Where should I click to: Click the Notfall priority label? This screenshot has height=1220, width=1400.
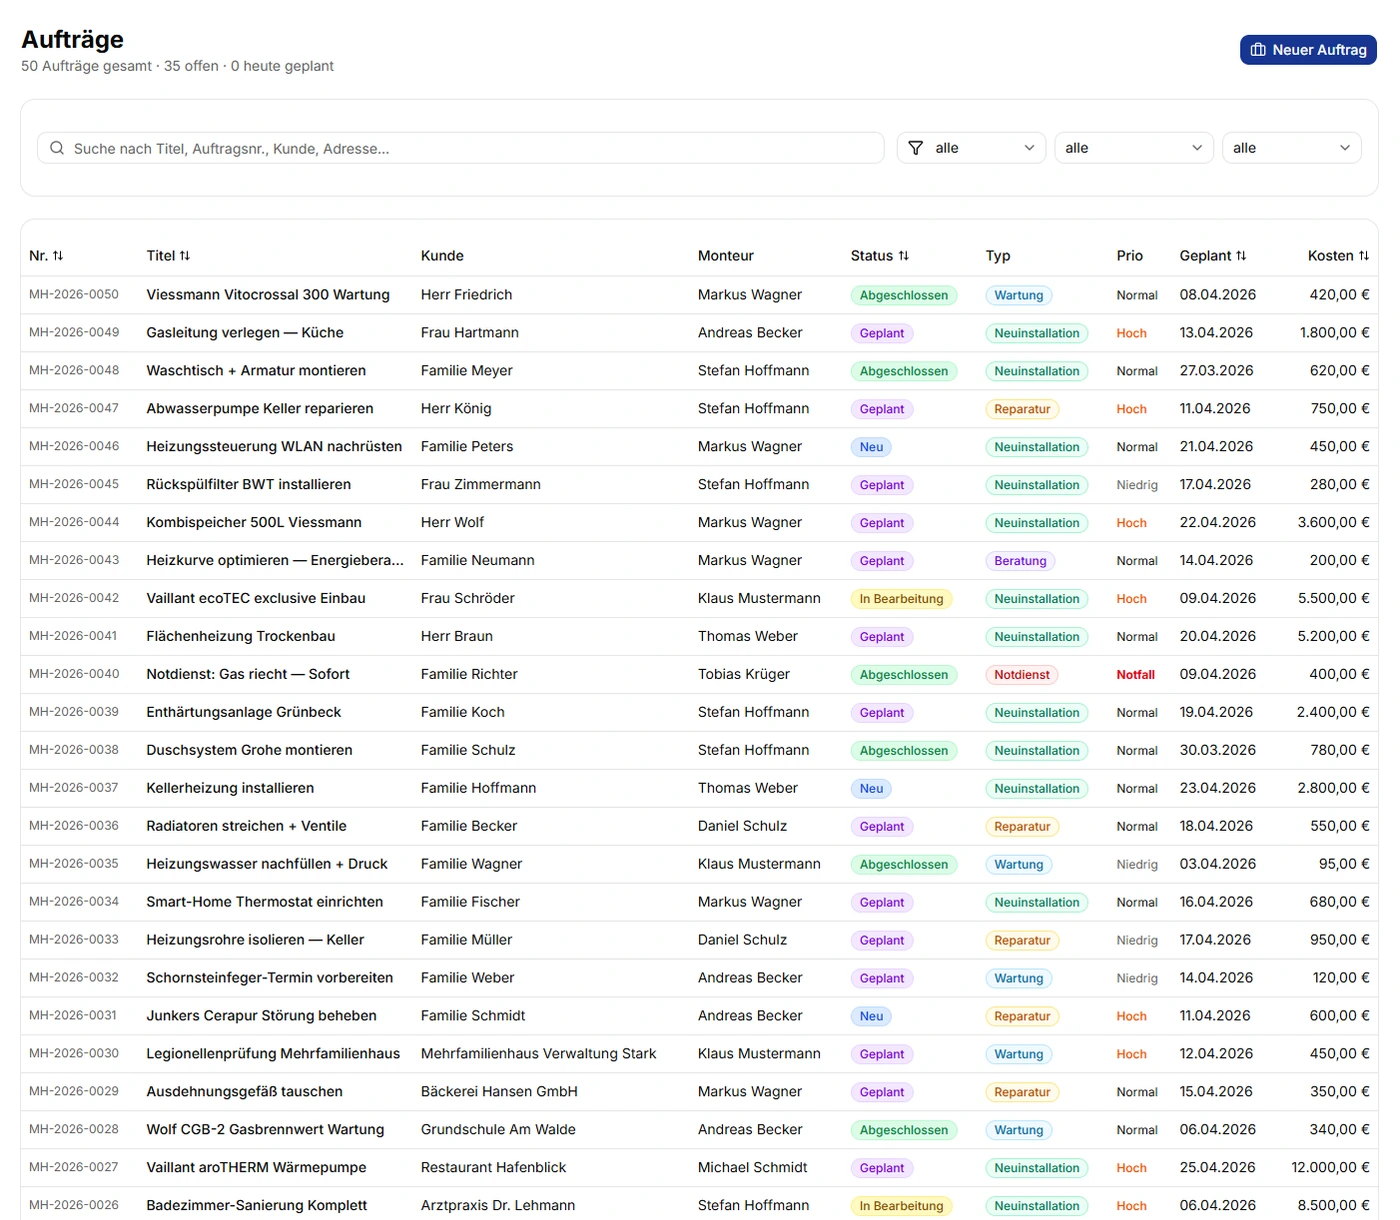pyautogui.click(x=1136, y=675)
